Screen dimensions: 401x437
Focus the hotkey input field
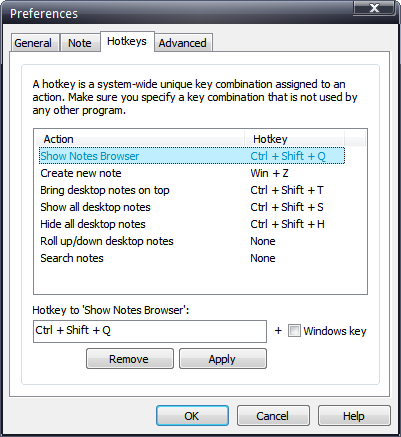click(150, 331)
